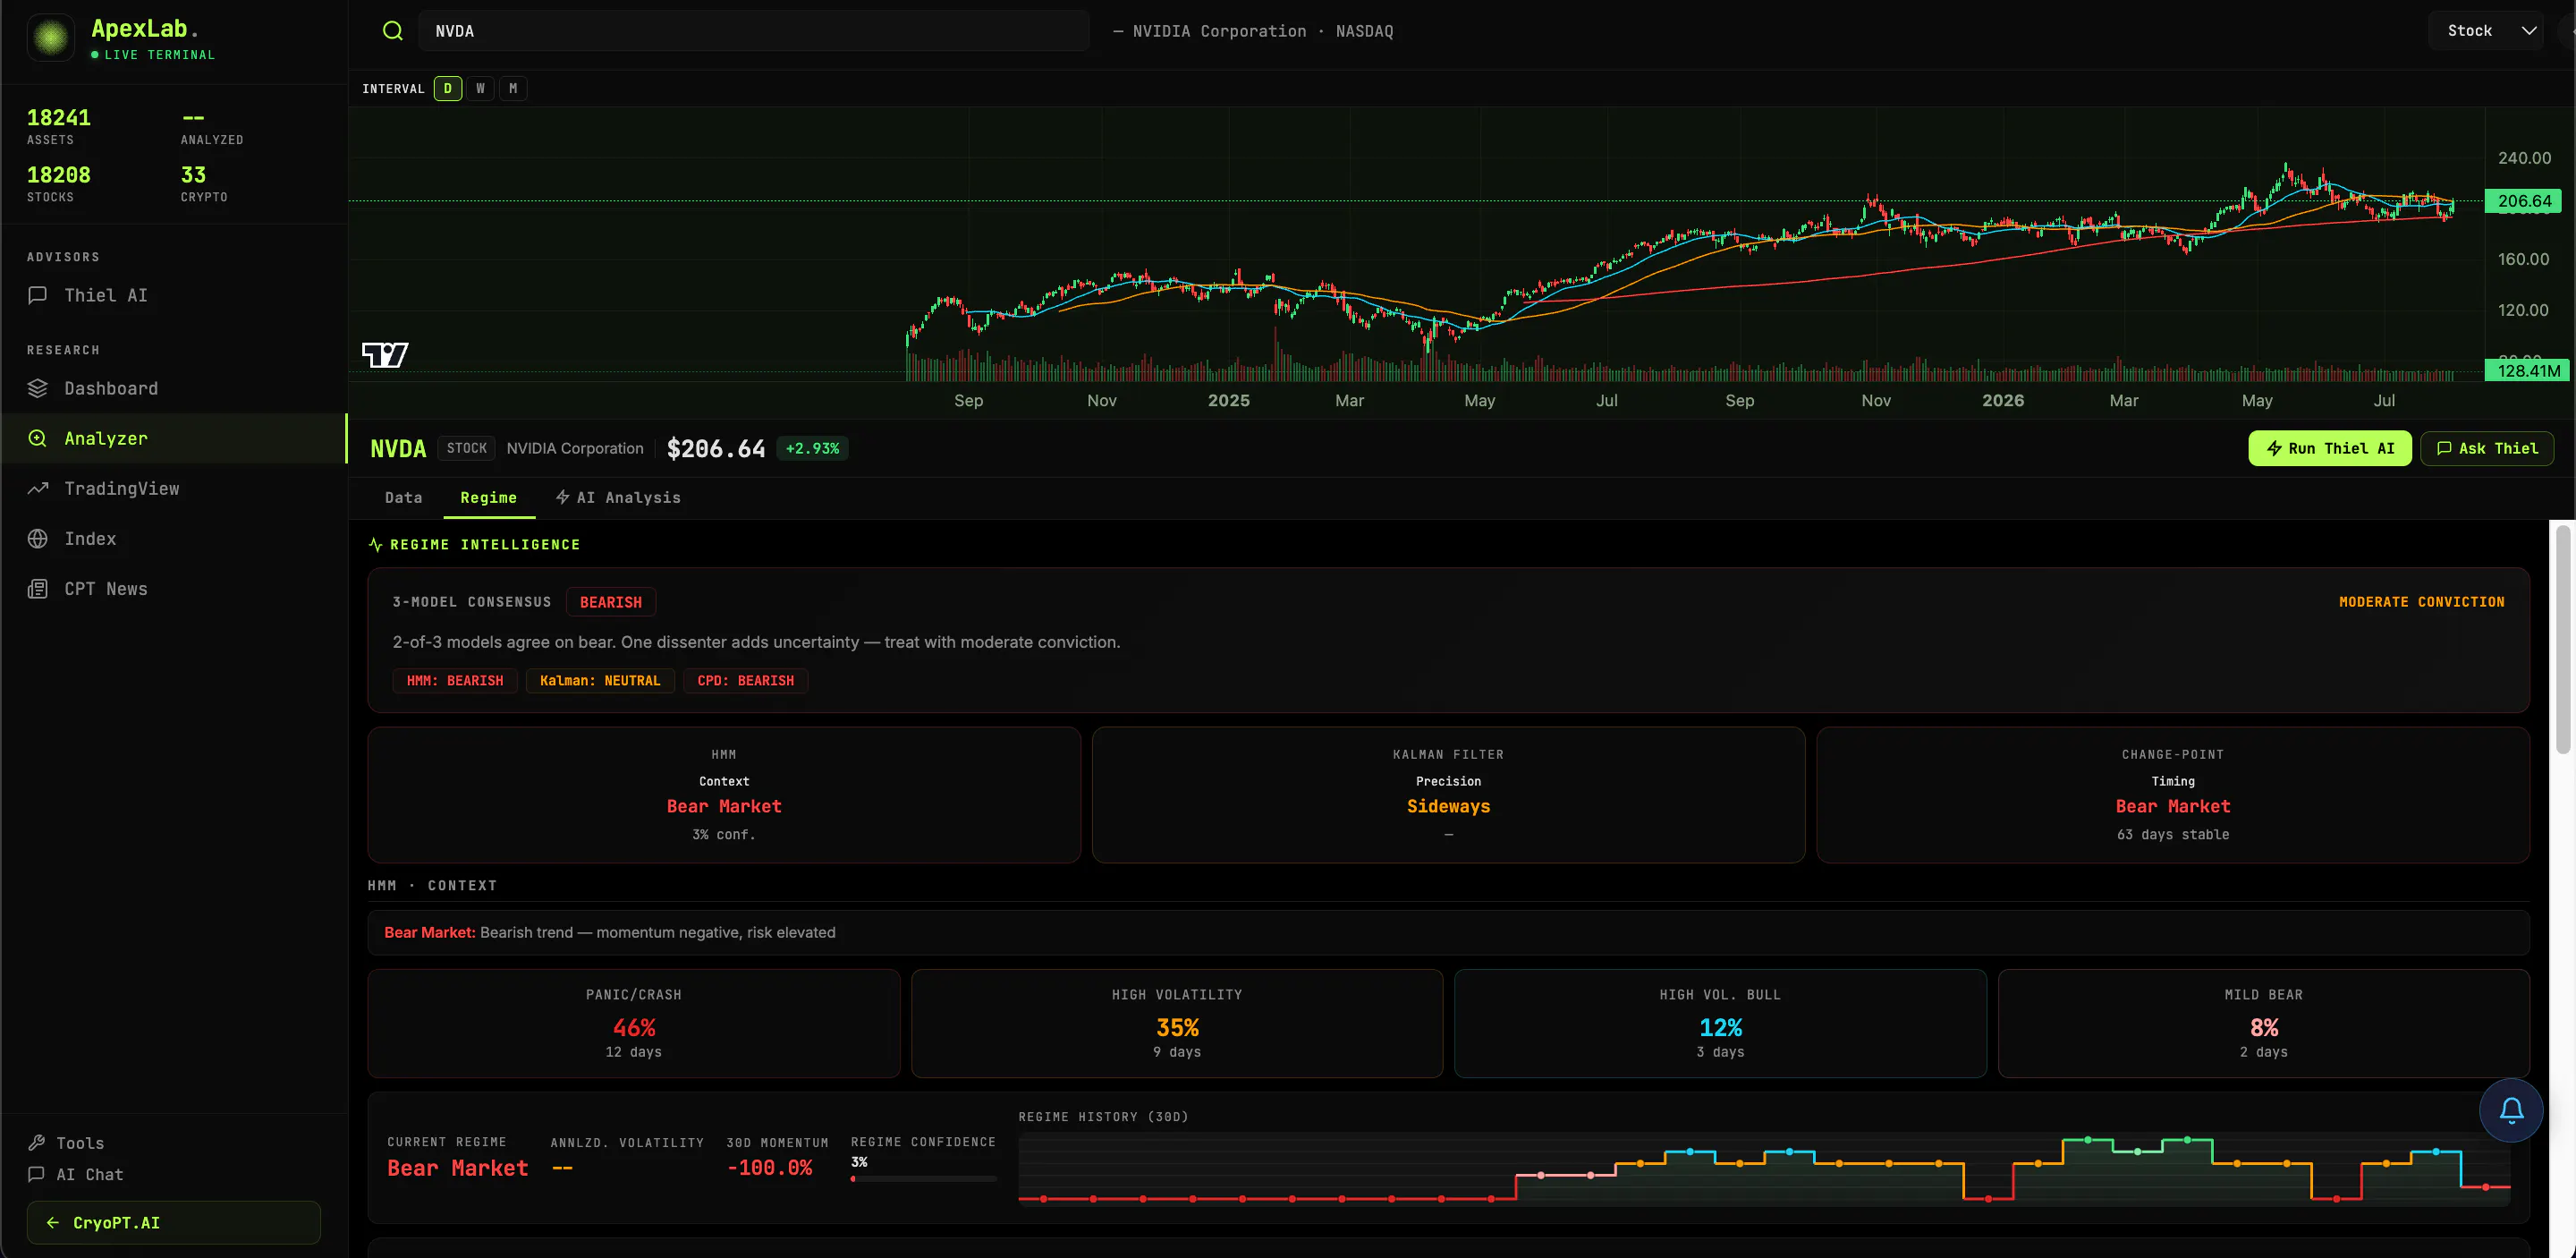Click the TradingView logo on the chart
This screenshot has width=2576, height=1258.
pyautogui.click(x=385, y=354)
